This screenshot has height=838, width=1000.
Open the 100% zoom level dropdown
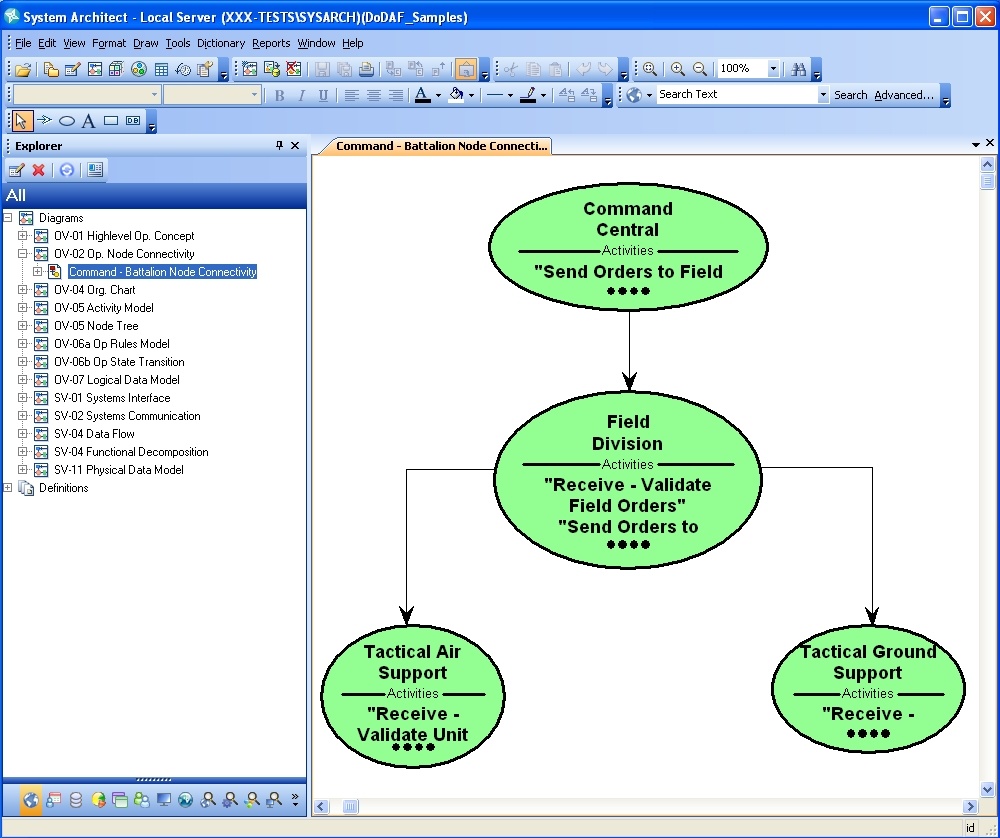(x=773, y=69)
